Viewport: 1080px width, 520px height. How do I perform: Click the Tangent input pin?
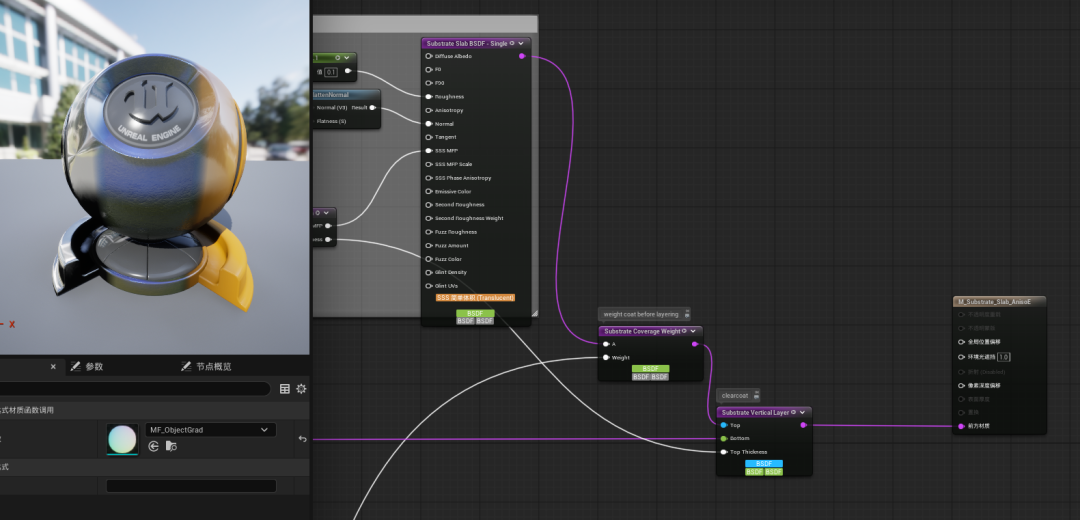[429, 137]
